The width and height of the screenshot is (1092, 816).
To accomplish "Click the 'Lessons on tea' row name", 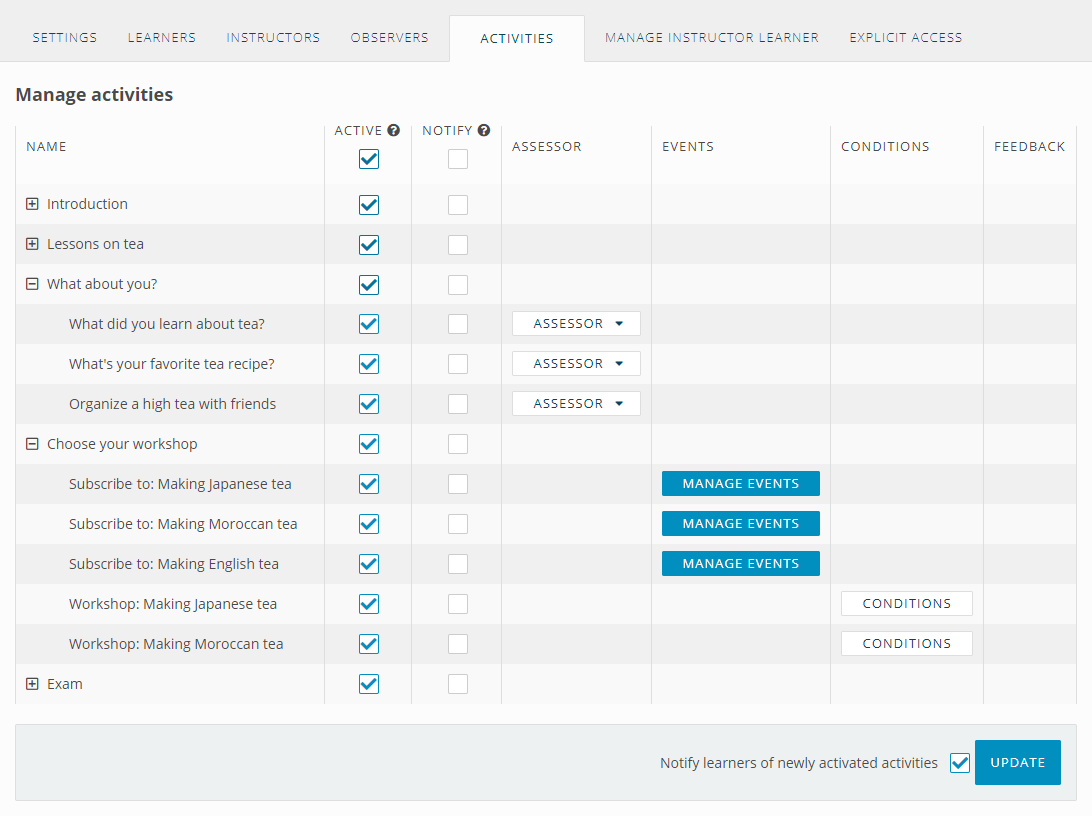I will point(95,244).
